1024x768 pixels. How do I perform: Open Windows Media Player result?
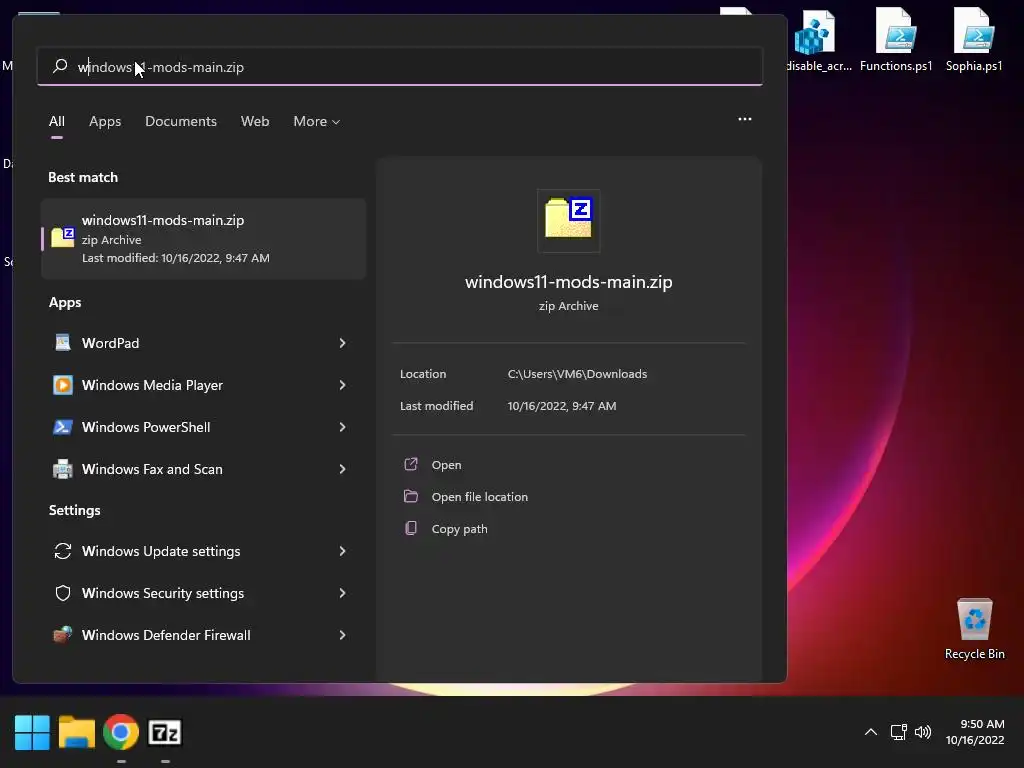tap(203, 385)
